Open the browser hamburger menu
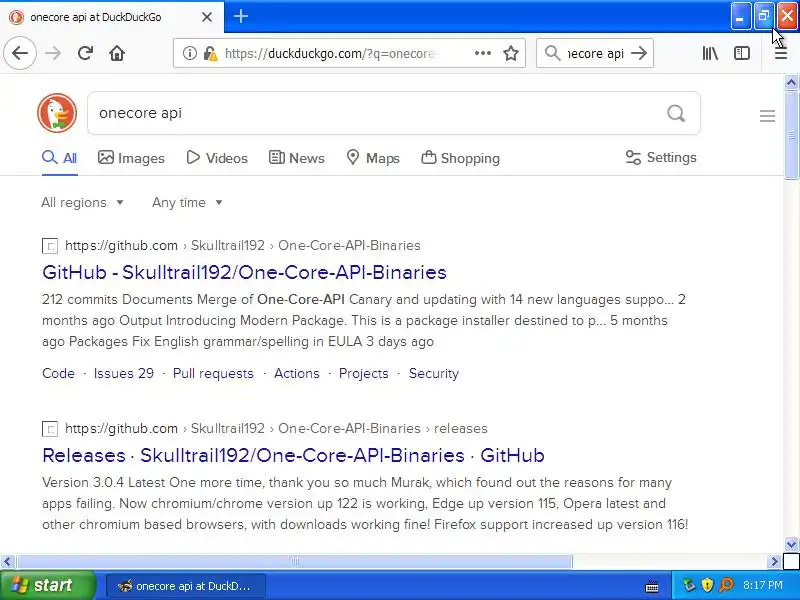This screenshot has height=600, width=800. point(781,53)
